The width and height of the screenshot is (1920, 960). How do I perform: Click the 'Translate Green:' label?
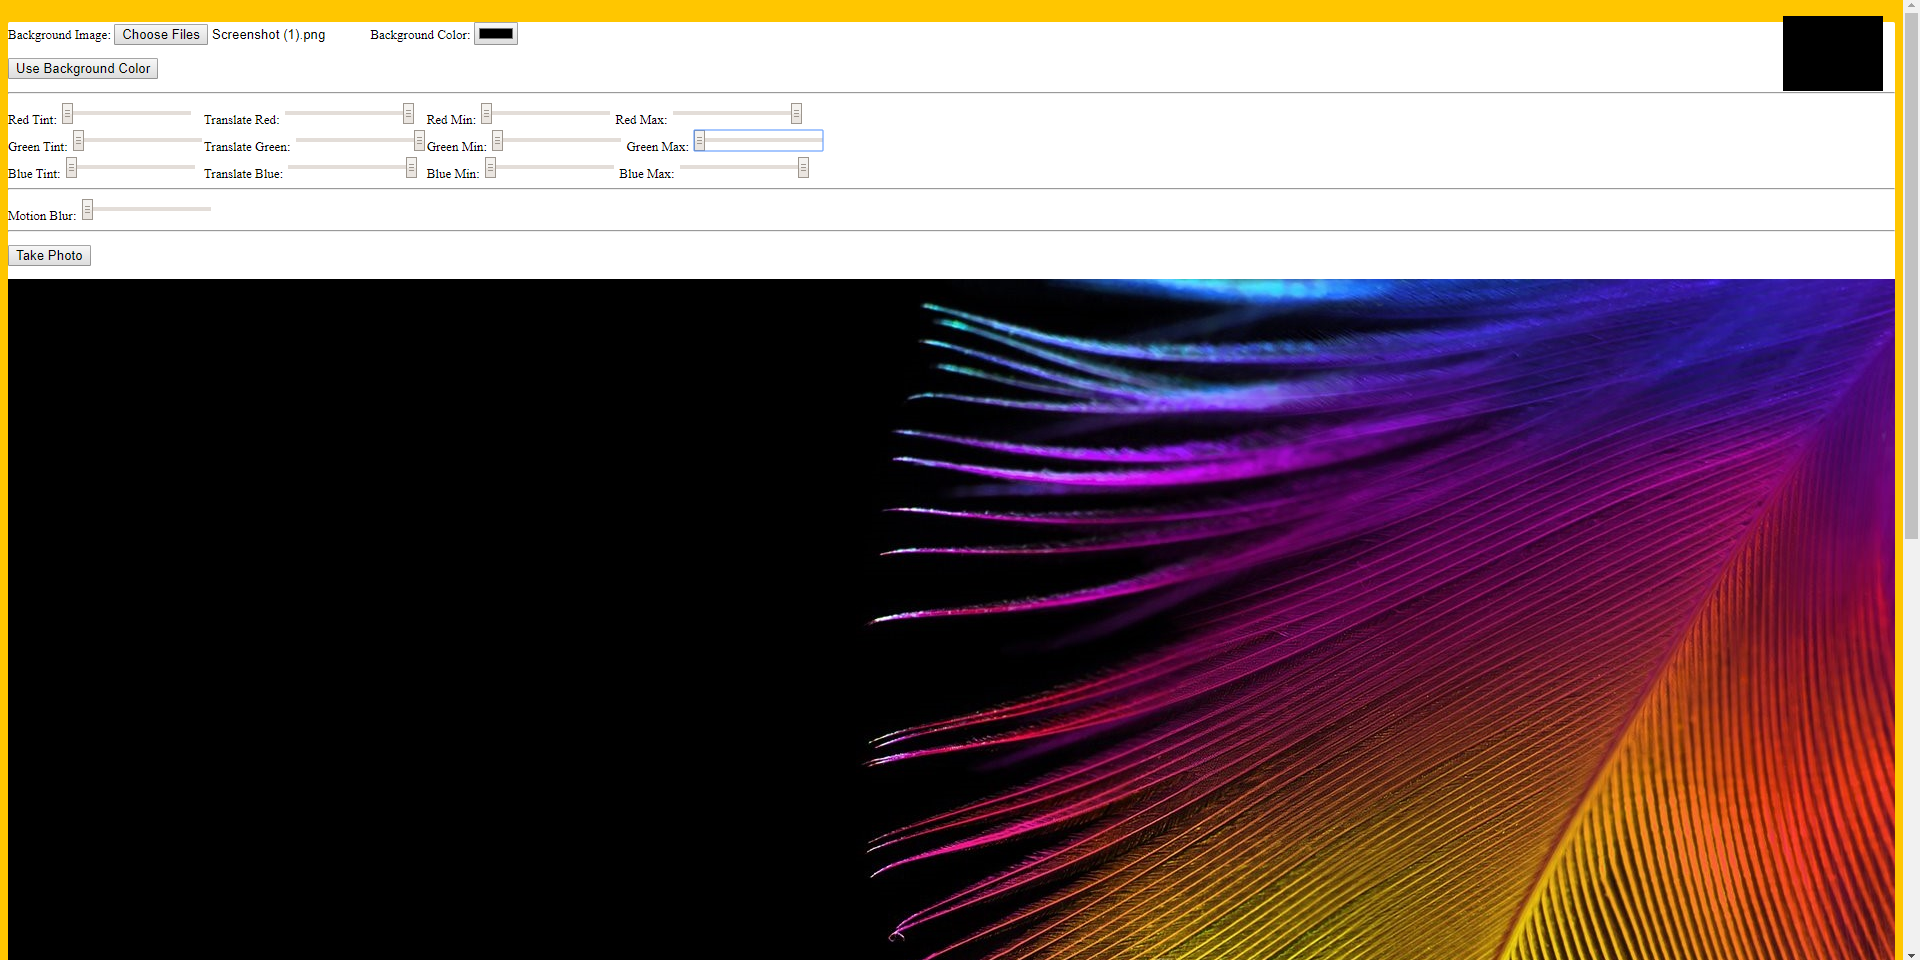tap(247, 147)
